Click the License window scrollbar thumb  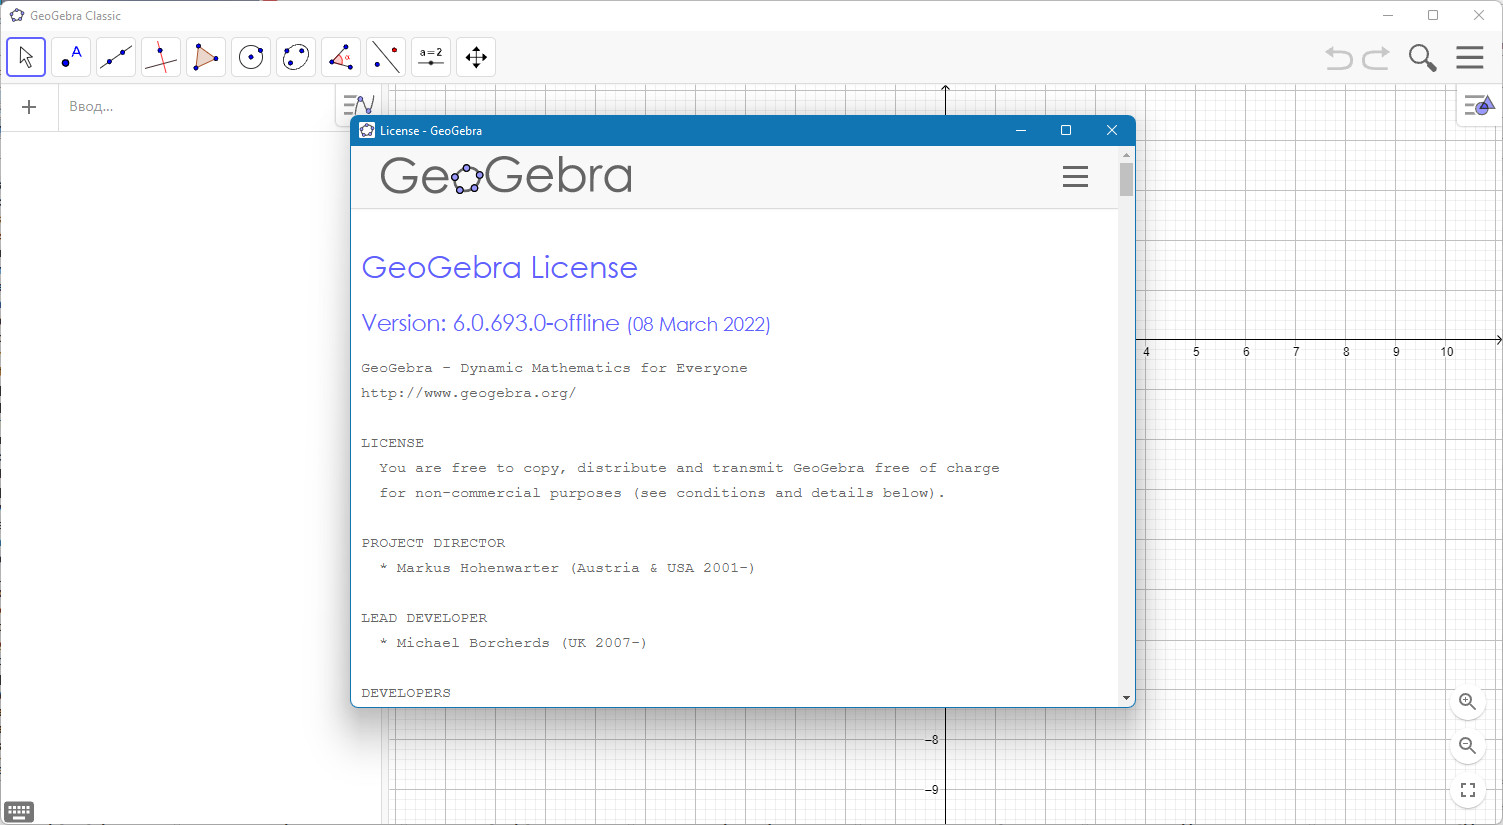(1126, 179)
